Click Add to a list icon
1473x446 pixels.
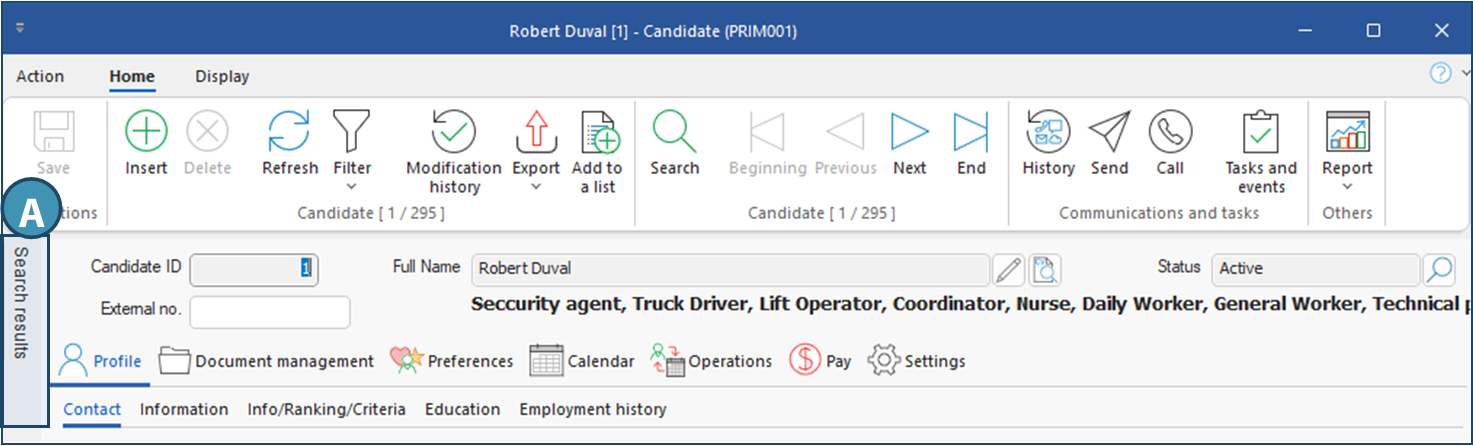pyautogui.click(x=596, y=131)
